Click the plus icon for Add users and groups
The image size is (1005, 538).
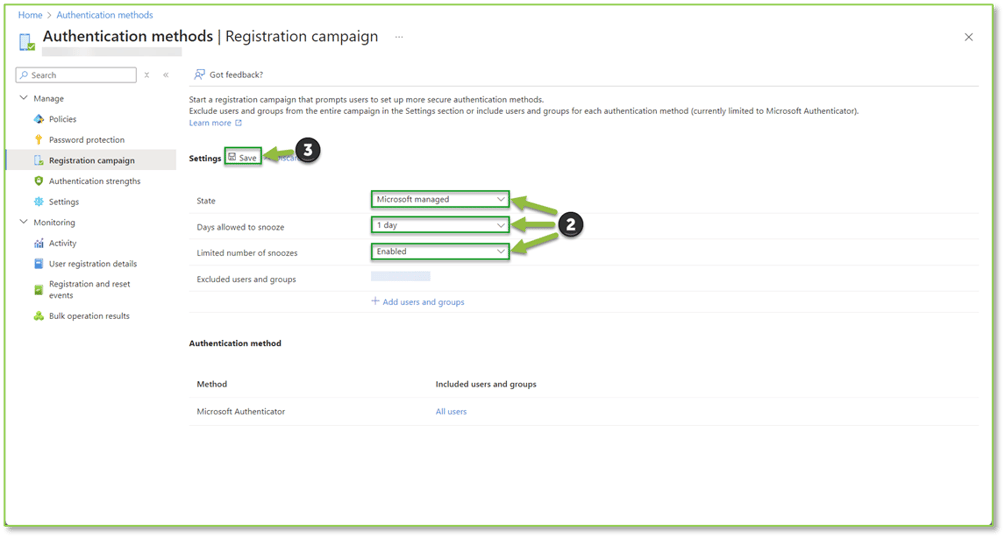[376, 301]
